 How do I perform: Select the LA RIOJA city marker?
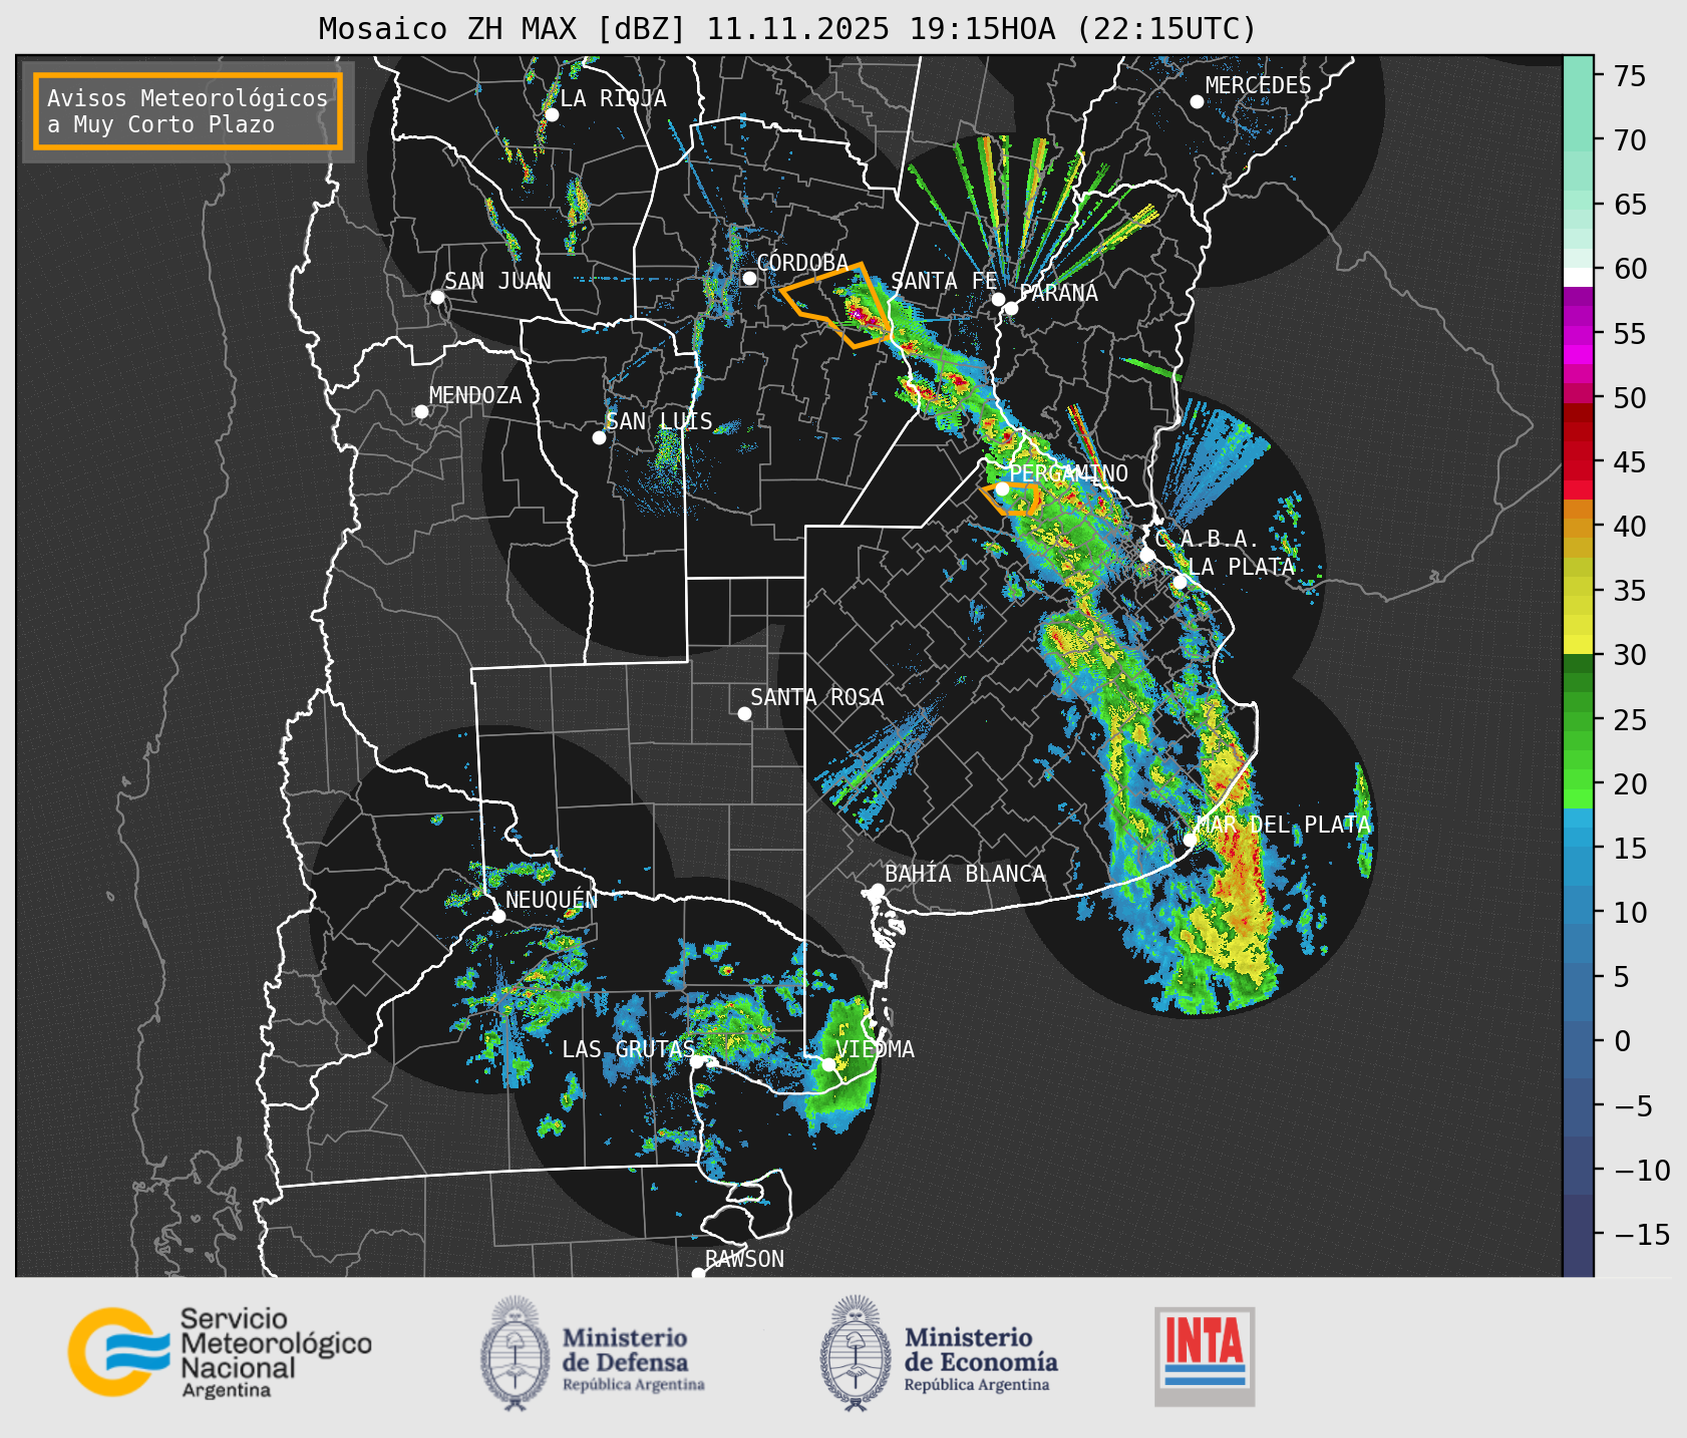pos(551,115)
